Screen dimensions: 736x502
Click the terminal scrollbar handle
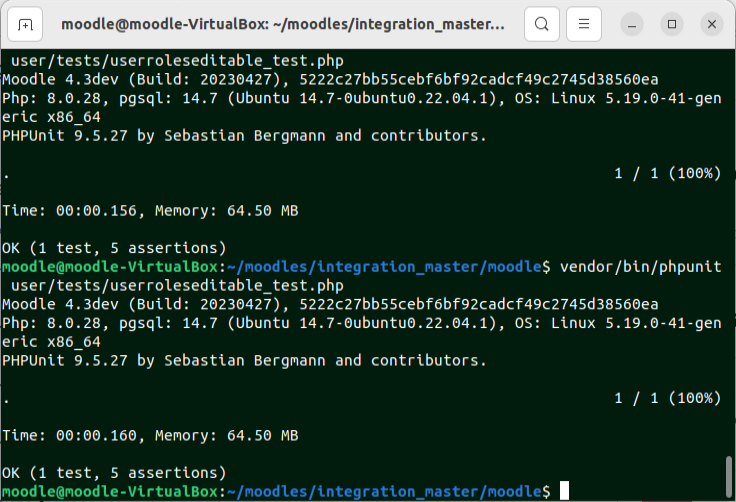pyautogui.click(x=728, y=476)
